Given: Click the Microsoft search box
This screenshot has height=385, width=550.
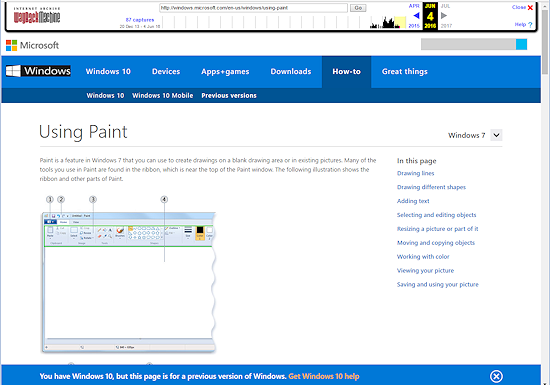Looking at the screenshot, I should [x=468, y=45].
